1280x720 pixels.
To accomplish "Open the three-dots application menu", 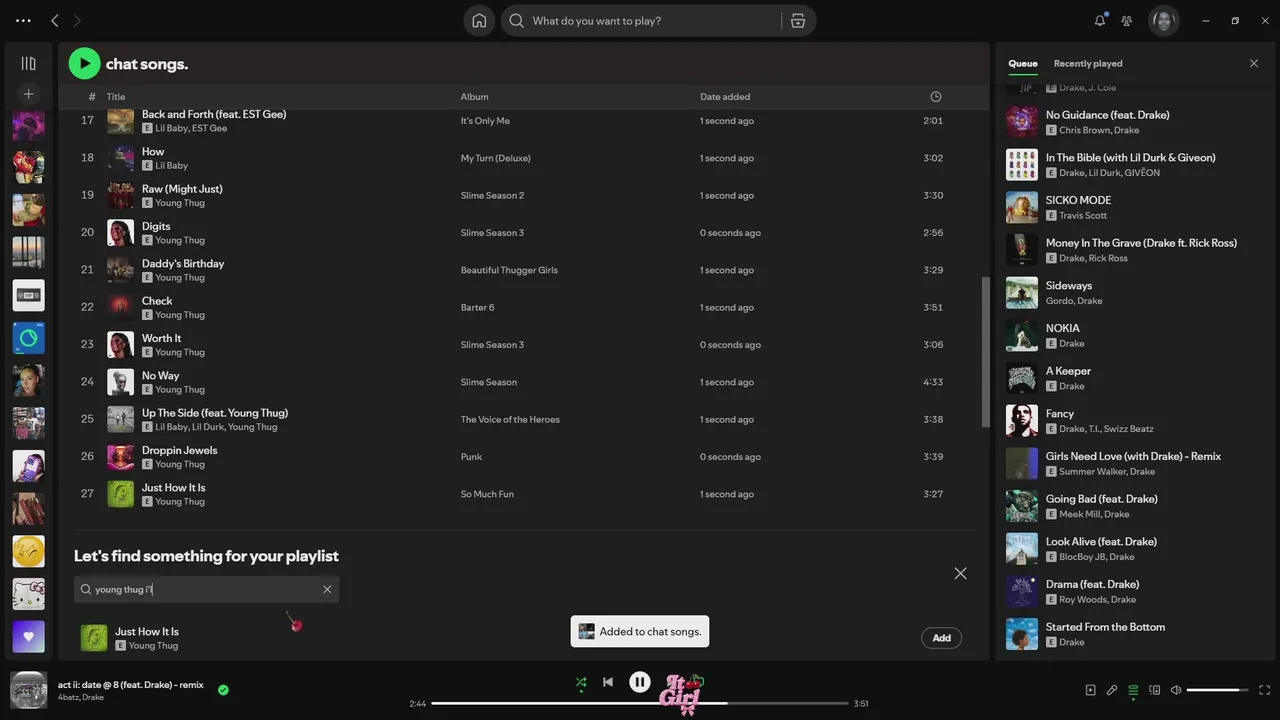I will [23, 20].
